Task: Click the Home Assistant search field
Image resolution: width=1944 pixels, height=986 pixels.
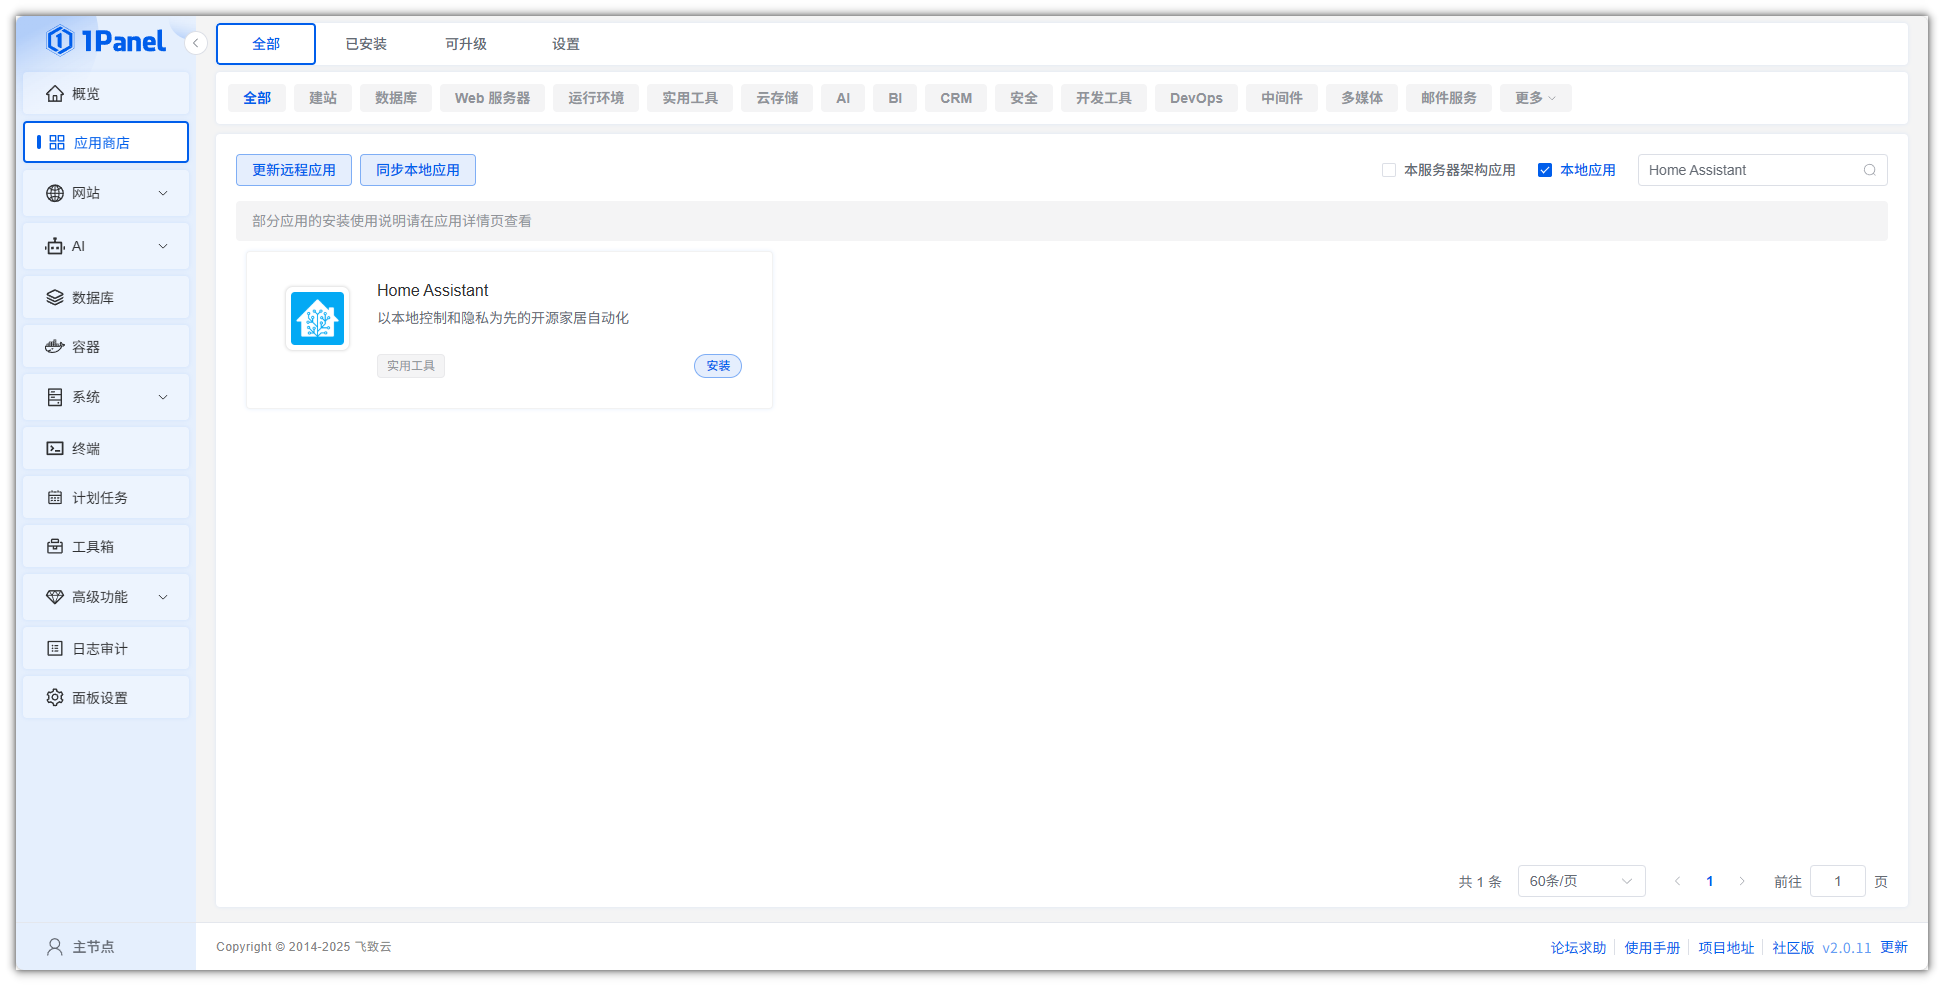Action: tap(1750, 170)
